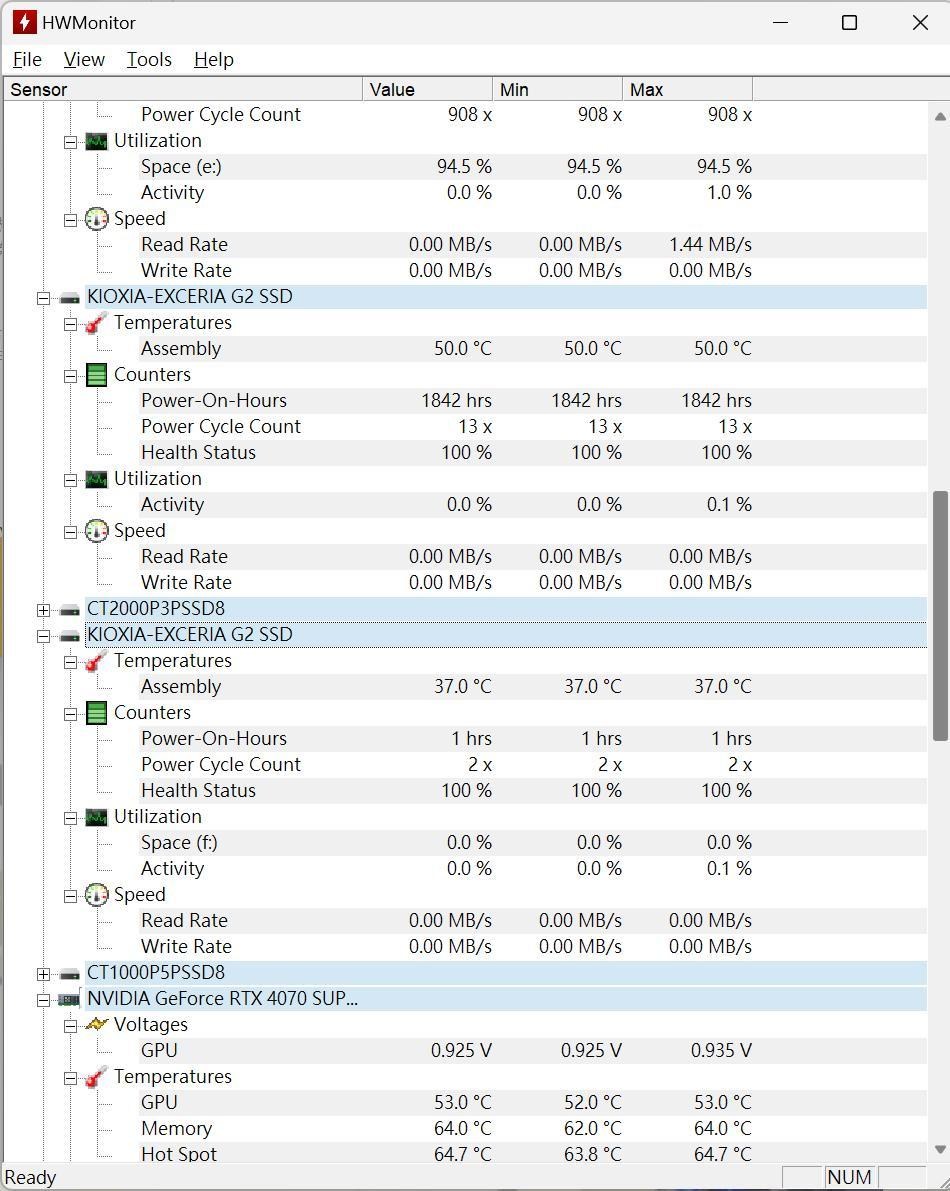950x1191 pixels.
Task: Click the Utilization chart icon above Space (f:)
Action: click(x=96, y=817)
